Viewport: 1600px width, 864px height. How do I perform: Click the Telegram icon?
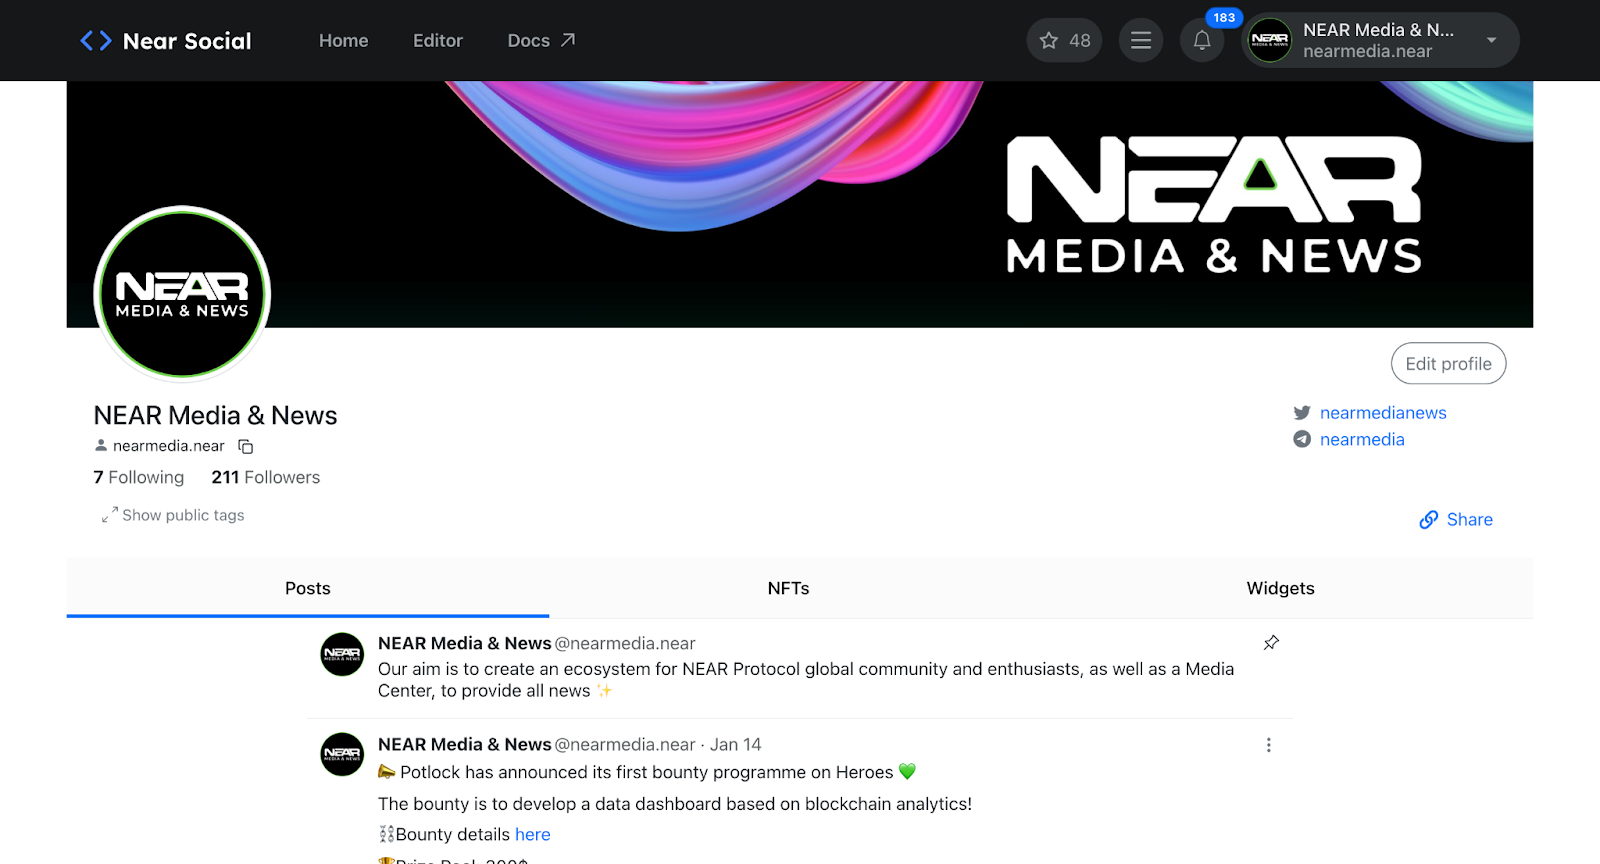coord(1302,439)
